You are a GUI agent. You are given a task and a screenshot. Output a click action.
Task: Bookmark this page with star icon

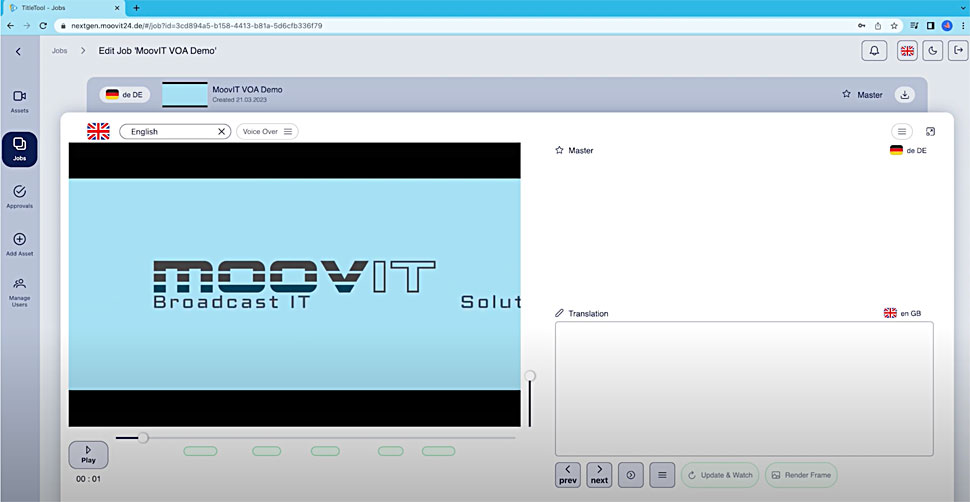click(x=894, y=26)
